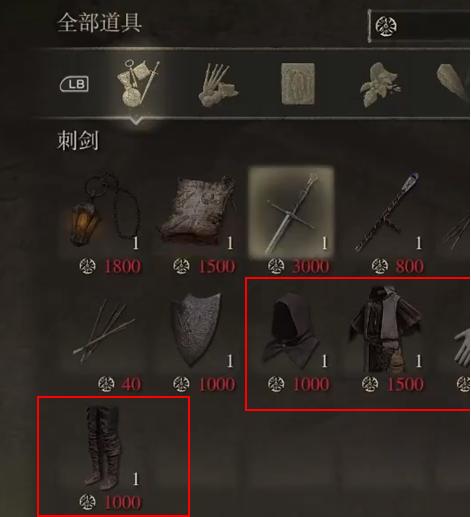Click the 刺剑 item name label
The image size is (471, 517).
(78, 140)
